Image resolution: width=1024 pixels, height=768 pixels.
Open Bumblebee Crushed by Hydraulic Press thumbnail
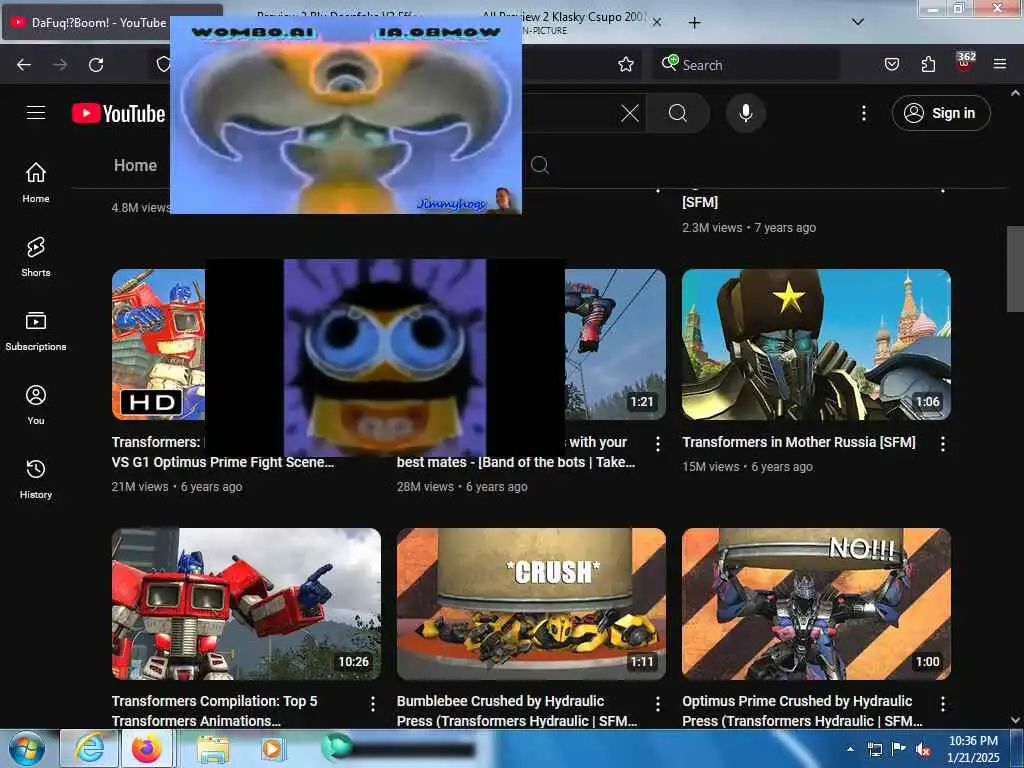532,604
